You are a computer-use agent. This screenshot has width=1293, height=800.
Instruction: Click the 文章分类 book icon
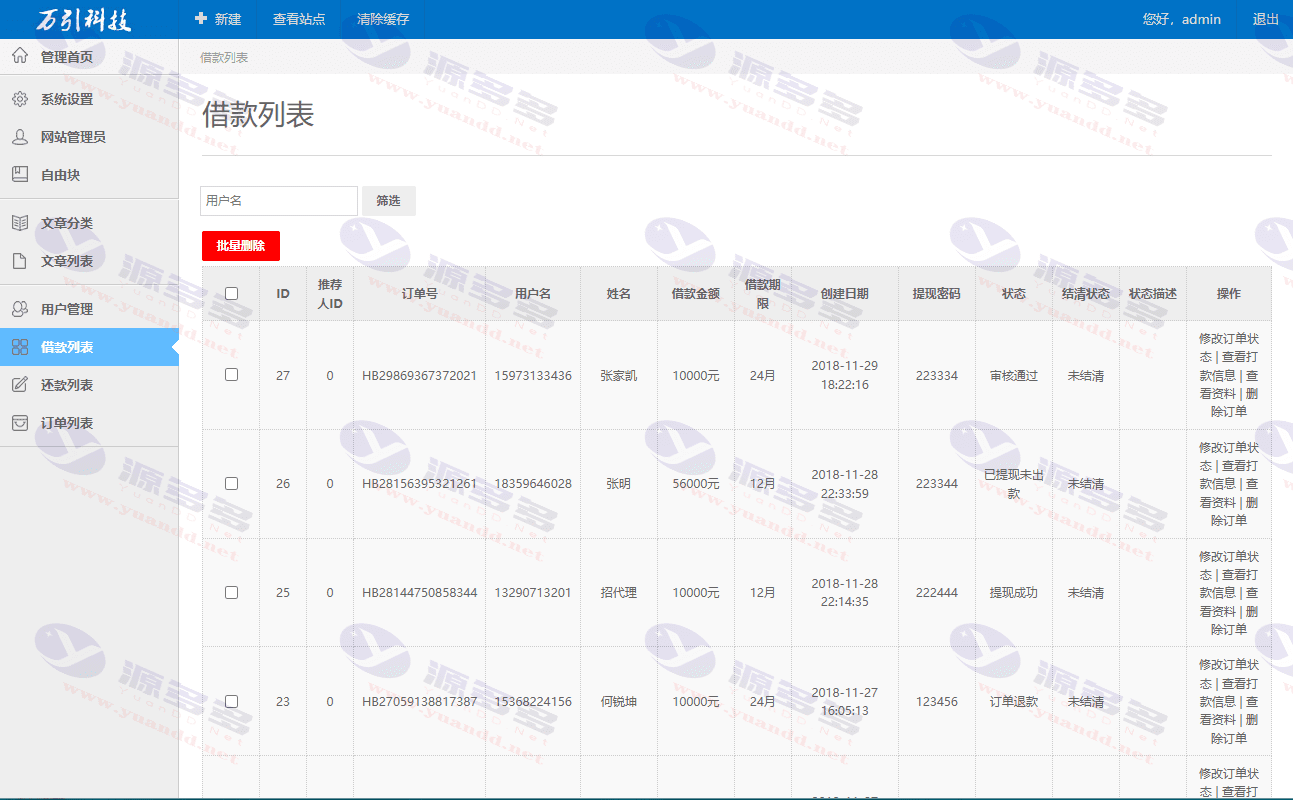[x=19, y=223]
